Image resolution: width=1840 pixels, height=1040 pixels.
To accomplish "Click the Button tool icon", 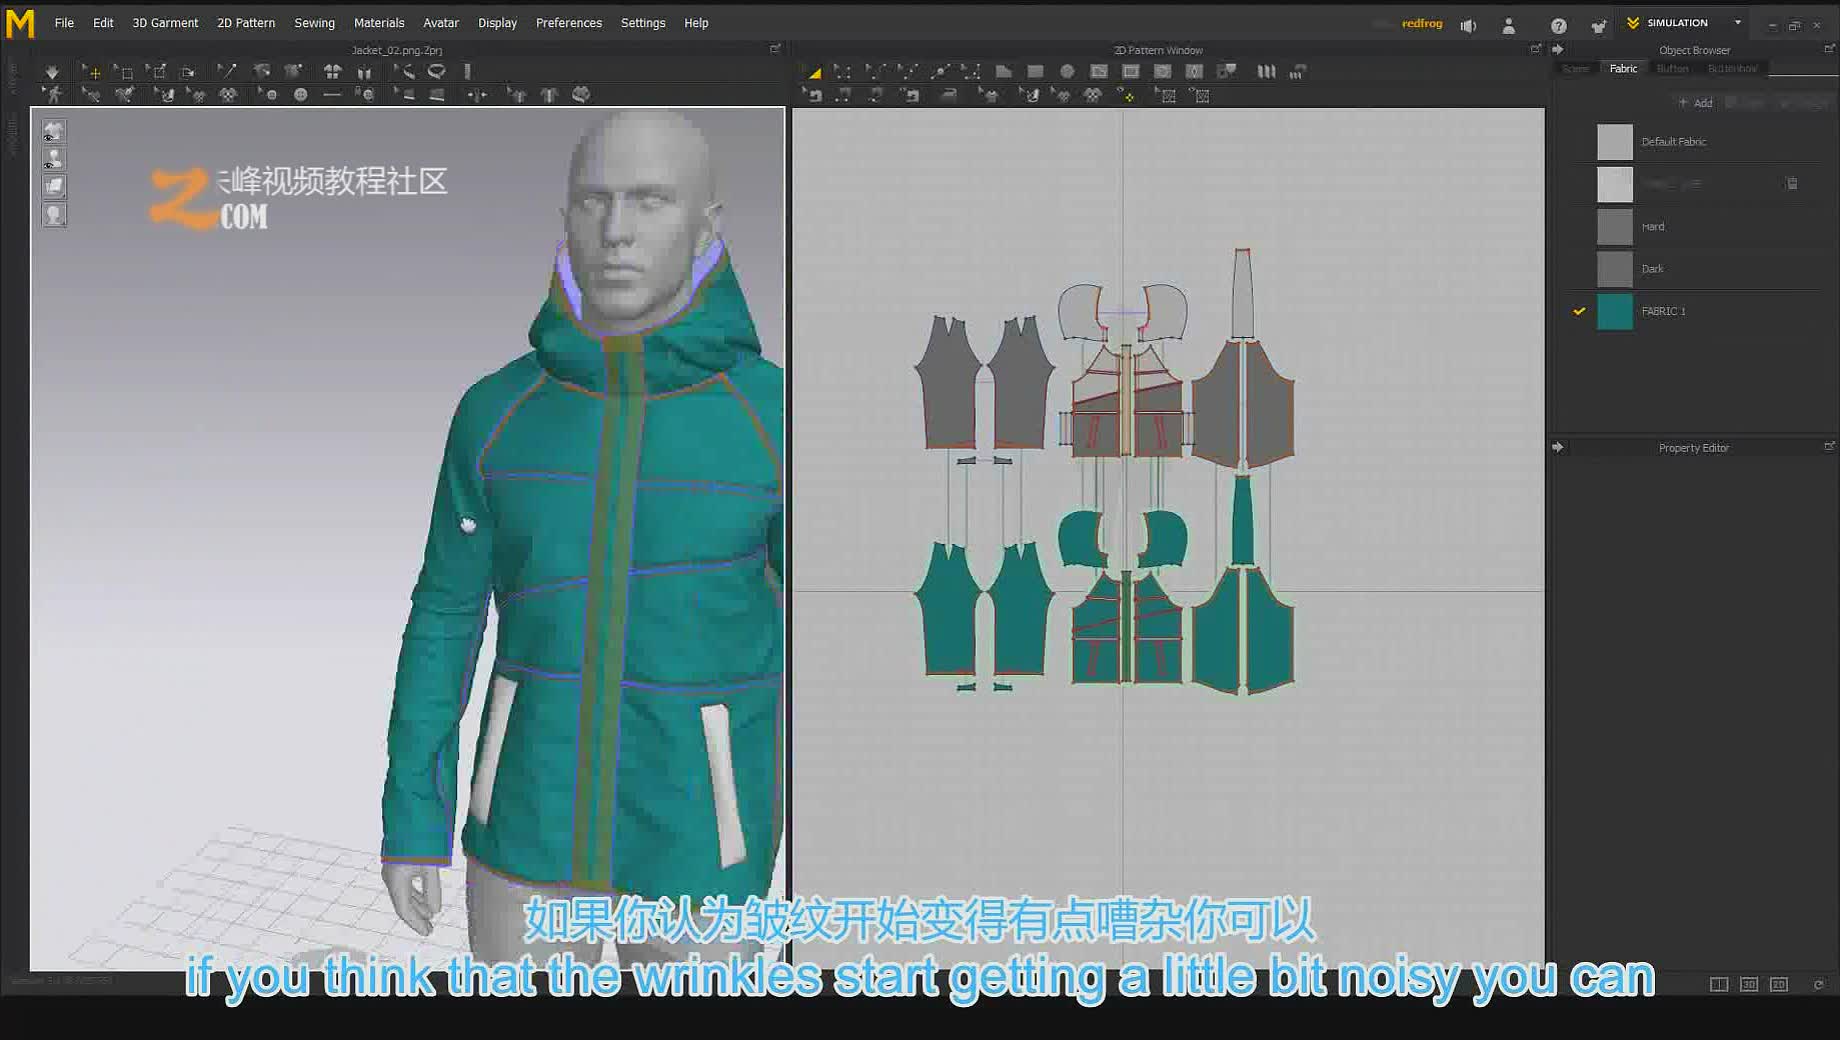I will 300,95.
